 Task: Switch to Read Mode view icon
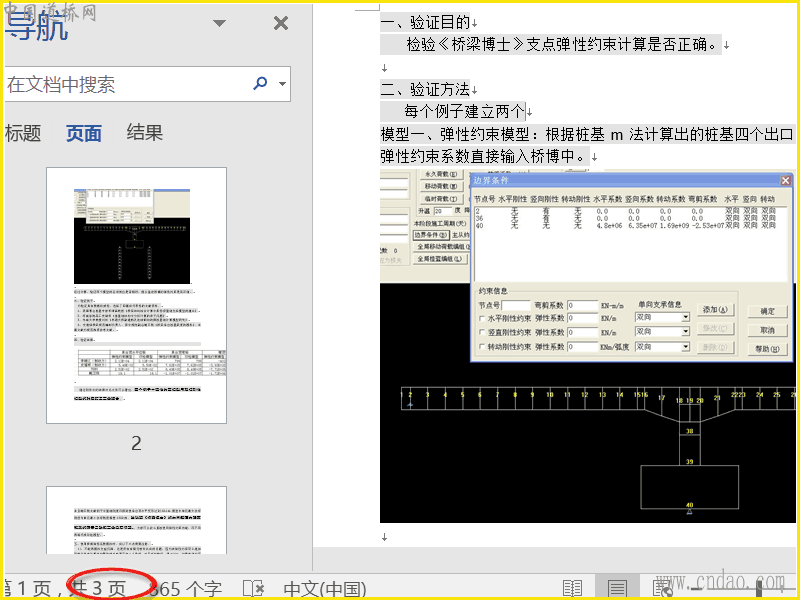(x=572, y=588)
